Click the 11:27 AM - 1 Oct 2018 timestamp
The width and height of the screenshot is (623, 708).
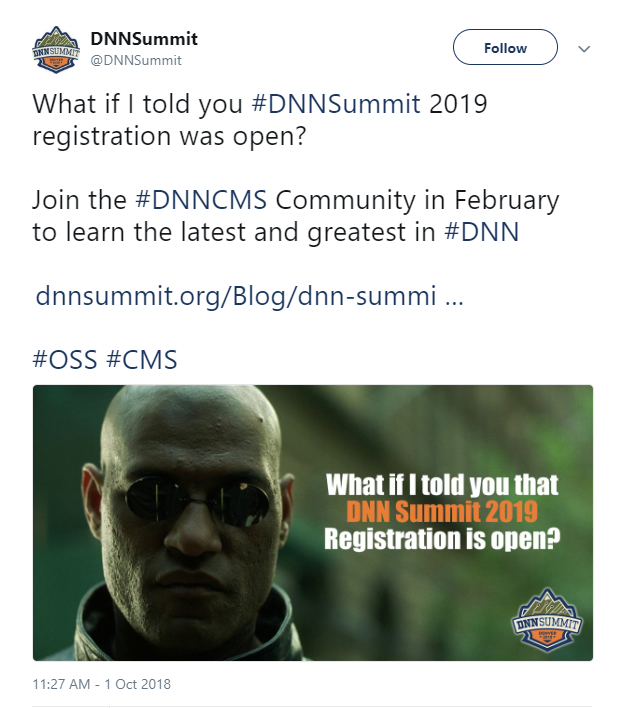coord(102,684)
